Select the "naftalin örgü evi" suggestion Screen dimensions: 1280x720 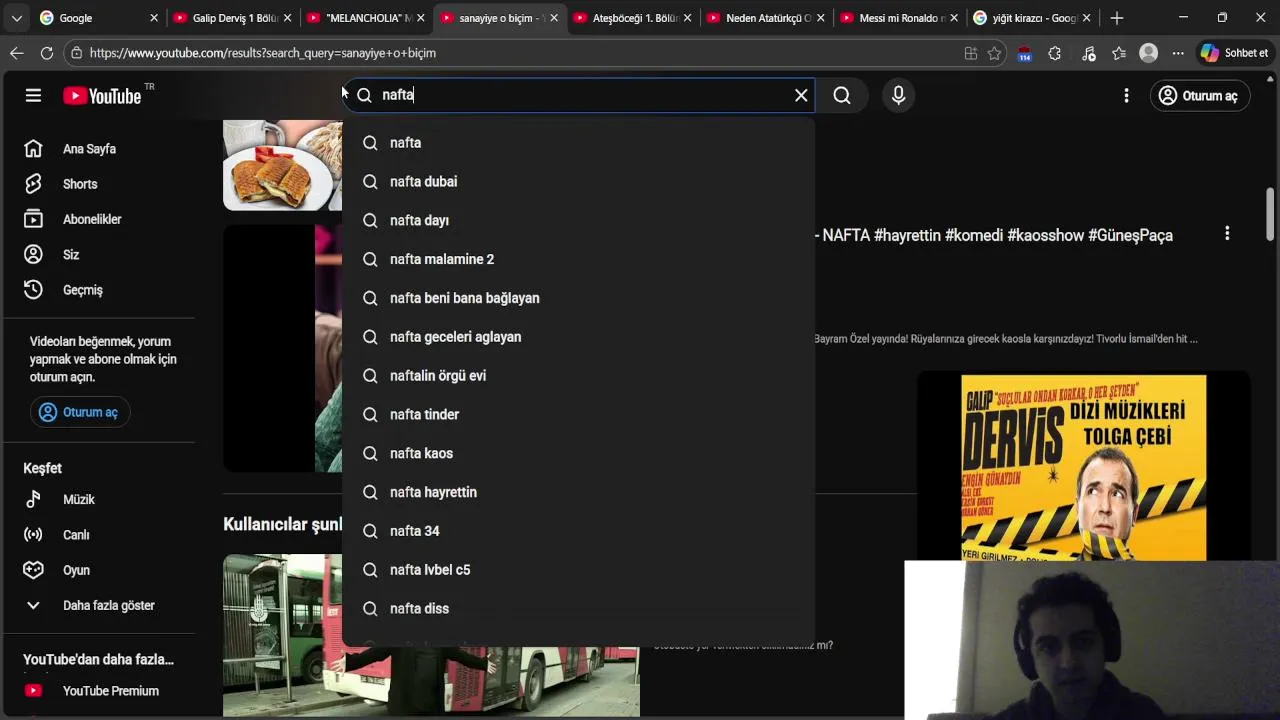[578, 376]
